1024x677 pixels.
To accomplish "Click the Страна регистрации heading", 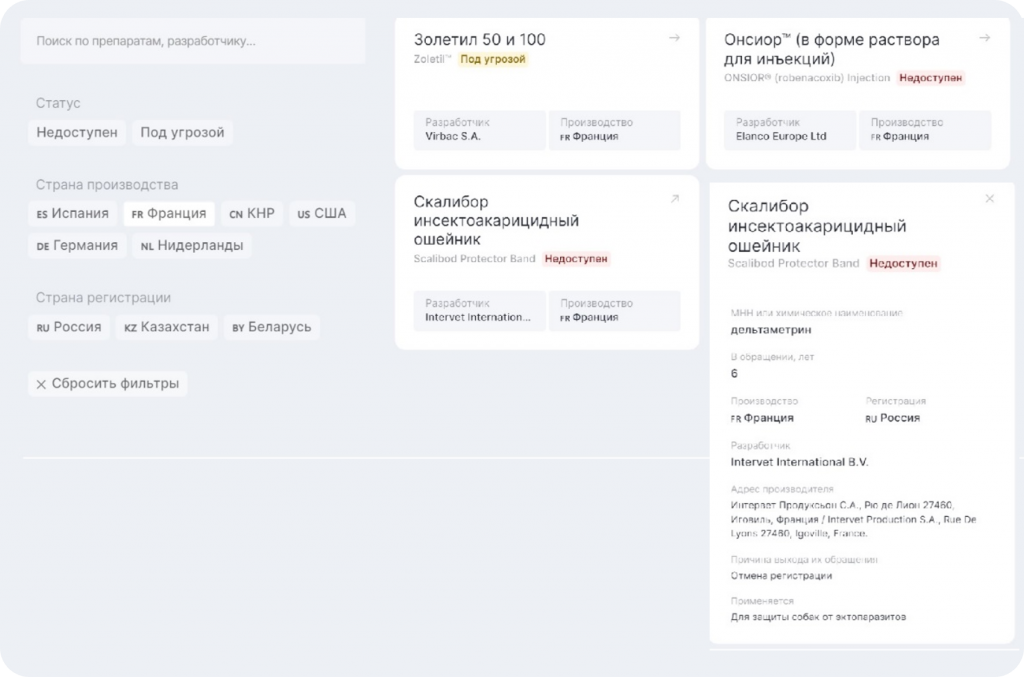I will [x=103, y=298].
